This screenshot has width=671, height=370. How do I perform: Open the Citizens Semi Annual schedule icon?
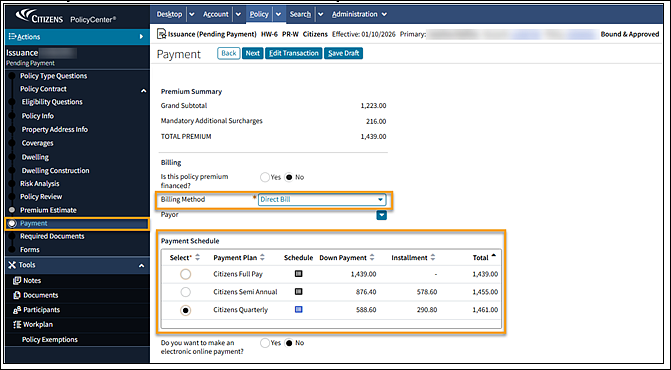(299, 292)
